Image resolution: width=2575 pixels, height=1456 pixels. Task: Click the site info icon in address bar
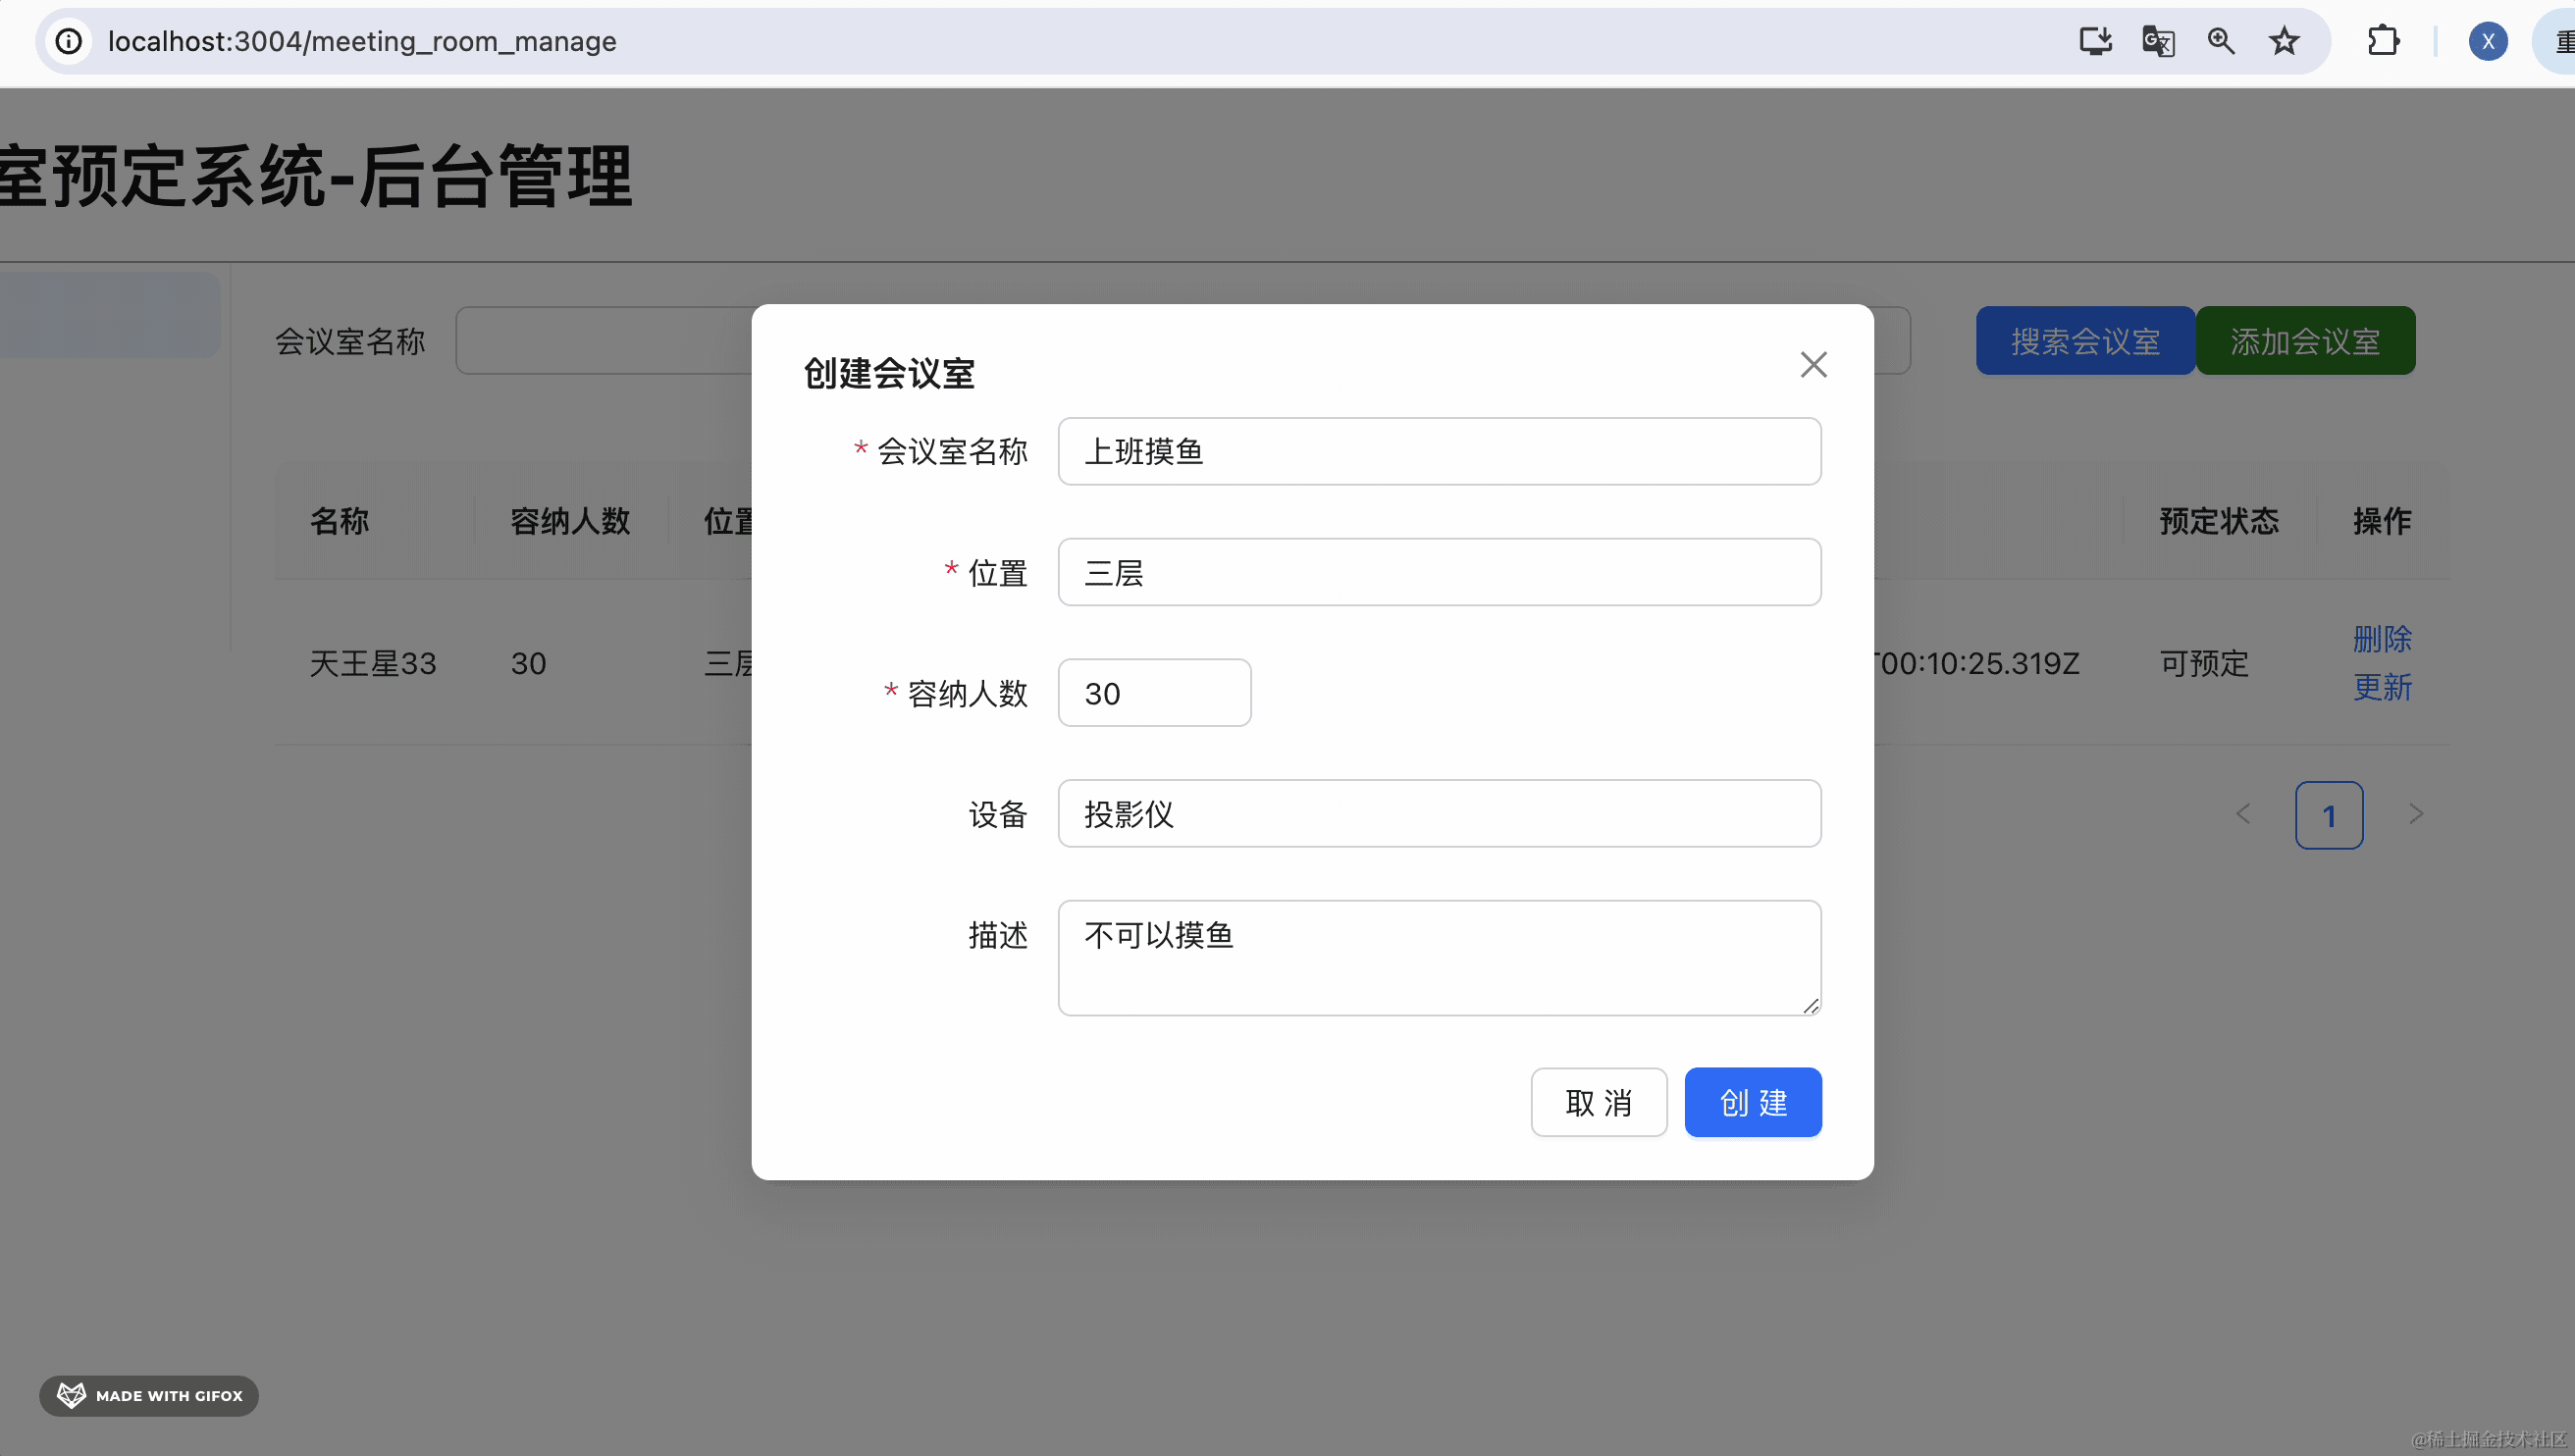click(x=68, y=41)
